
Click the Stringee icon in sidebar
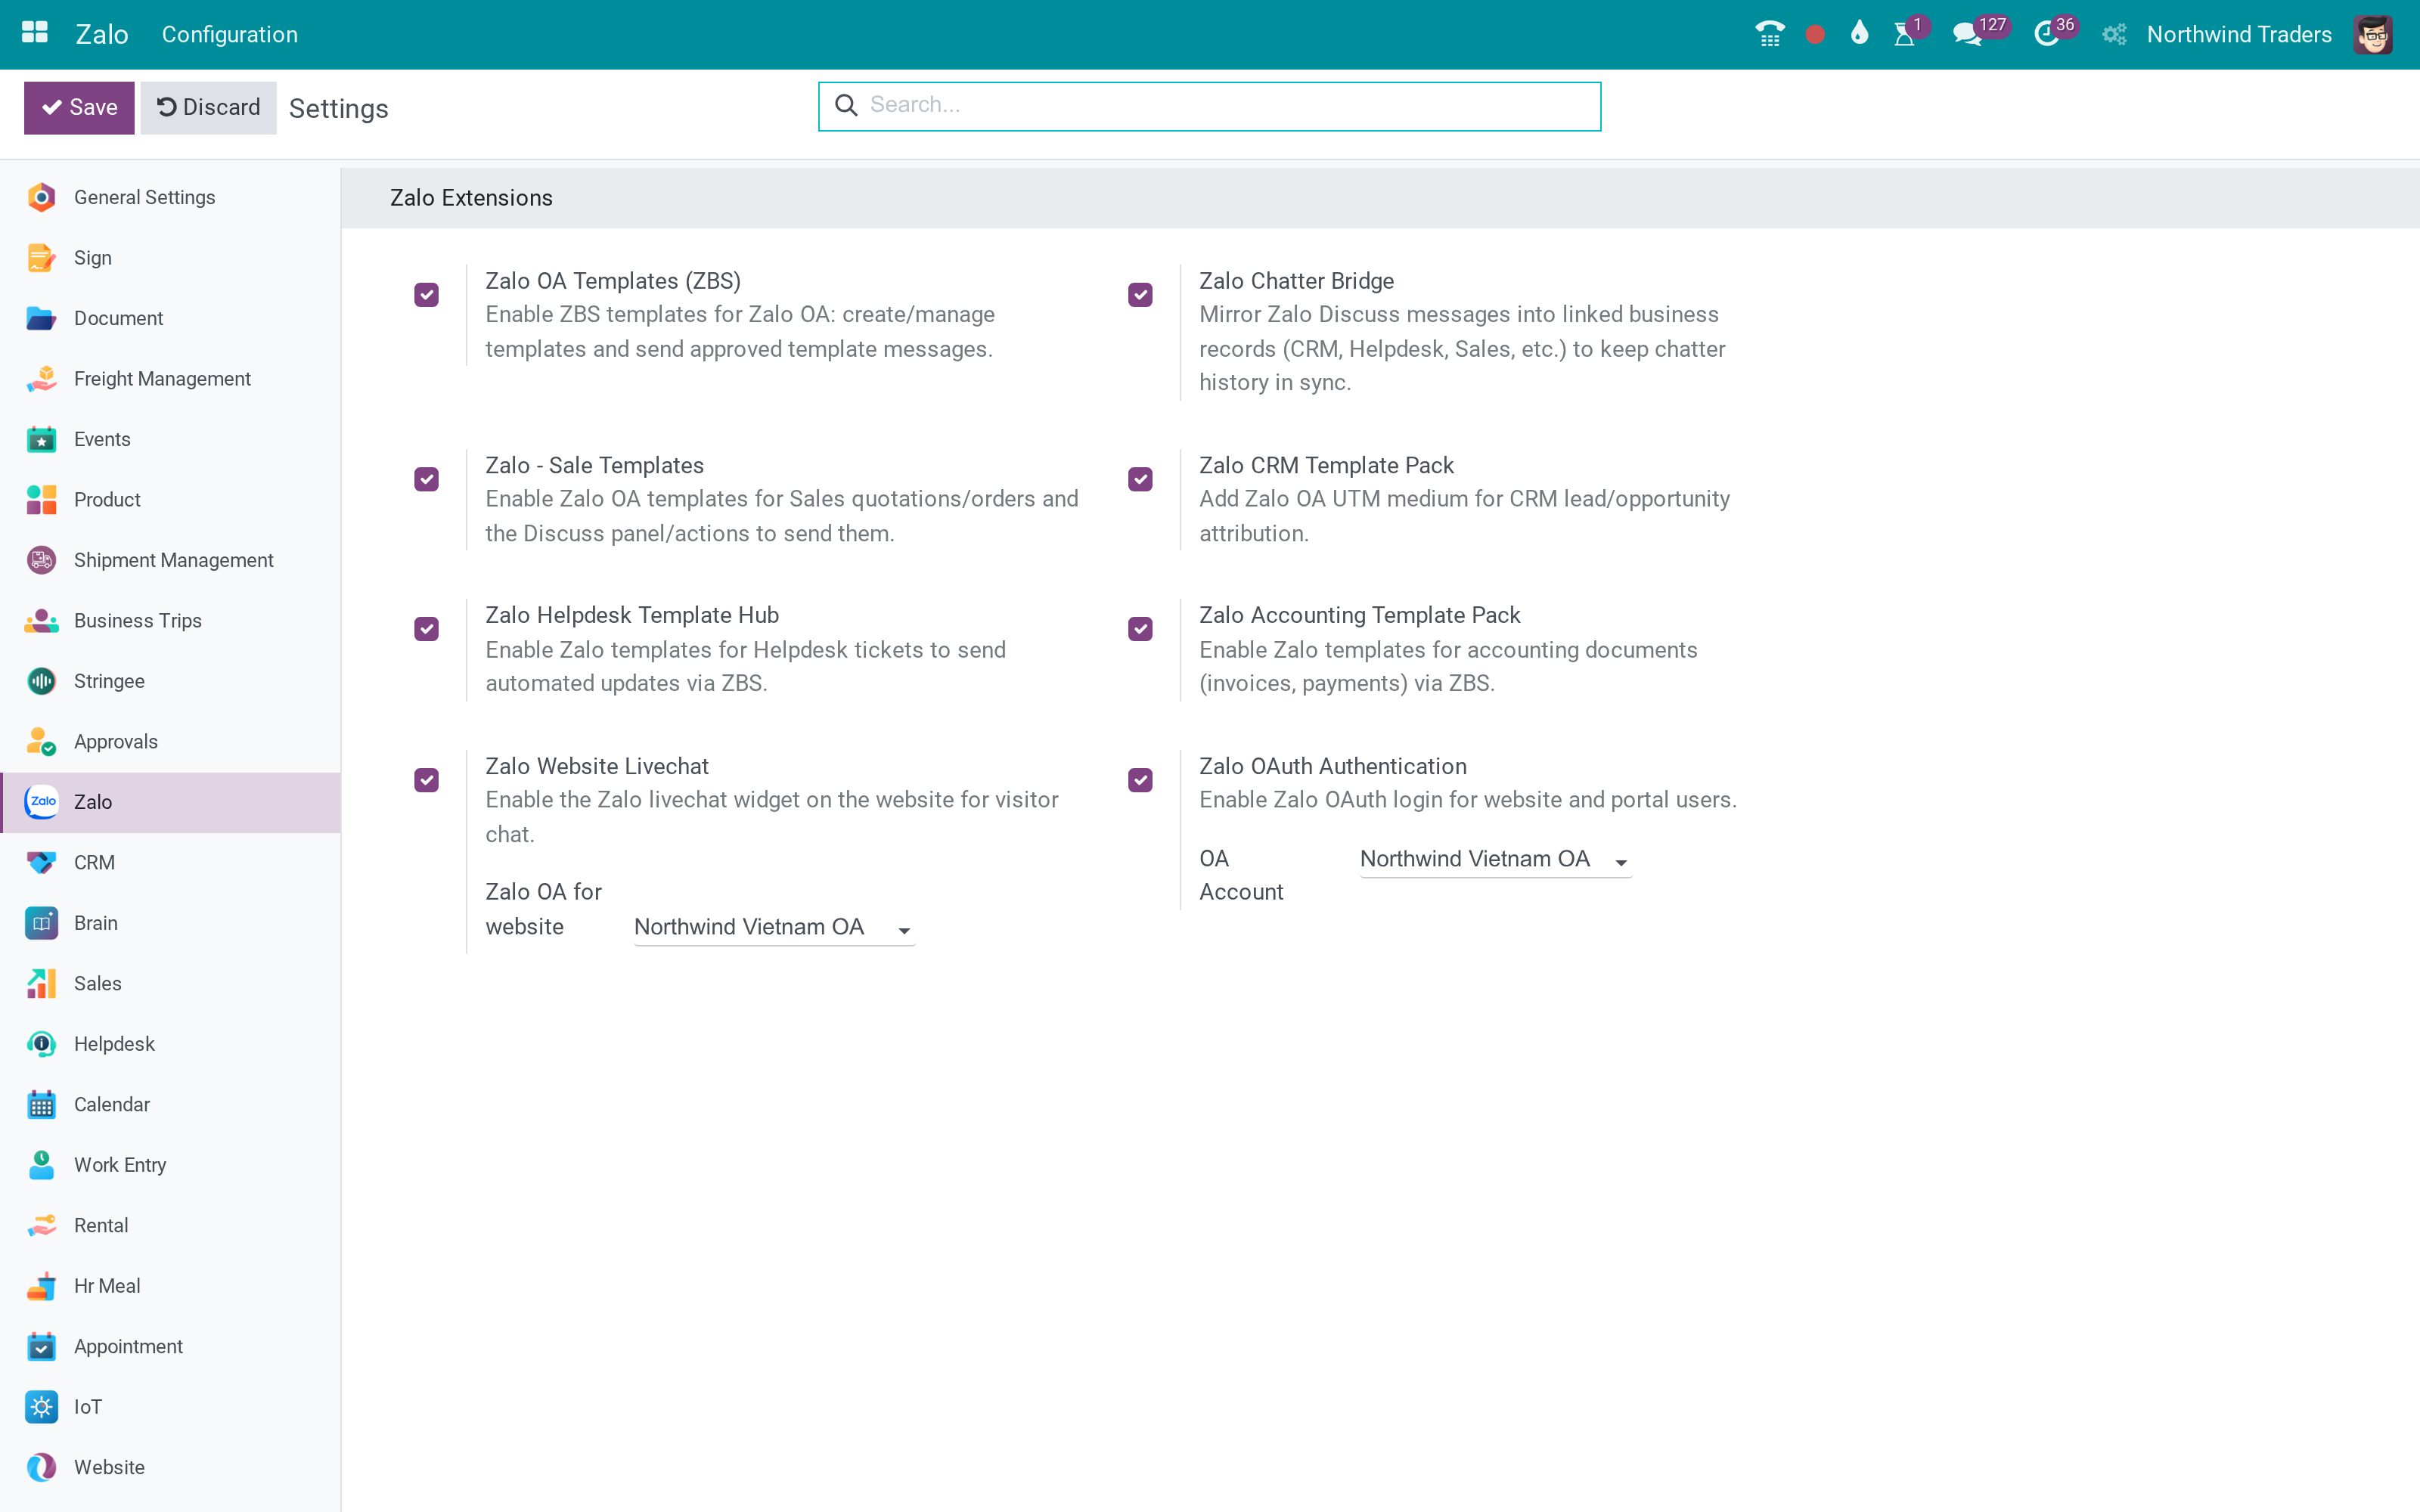(x=41, y=681)
